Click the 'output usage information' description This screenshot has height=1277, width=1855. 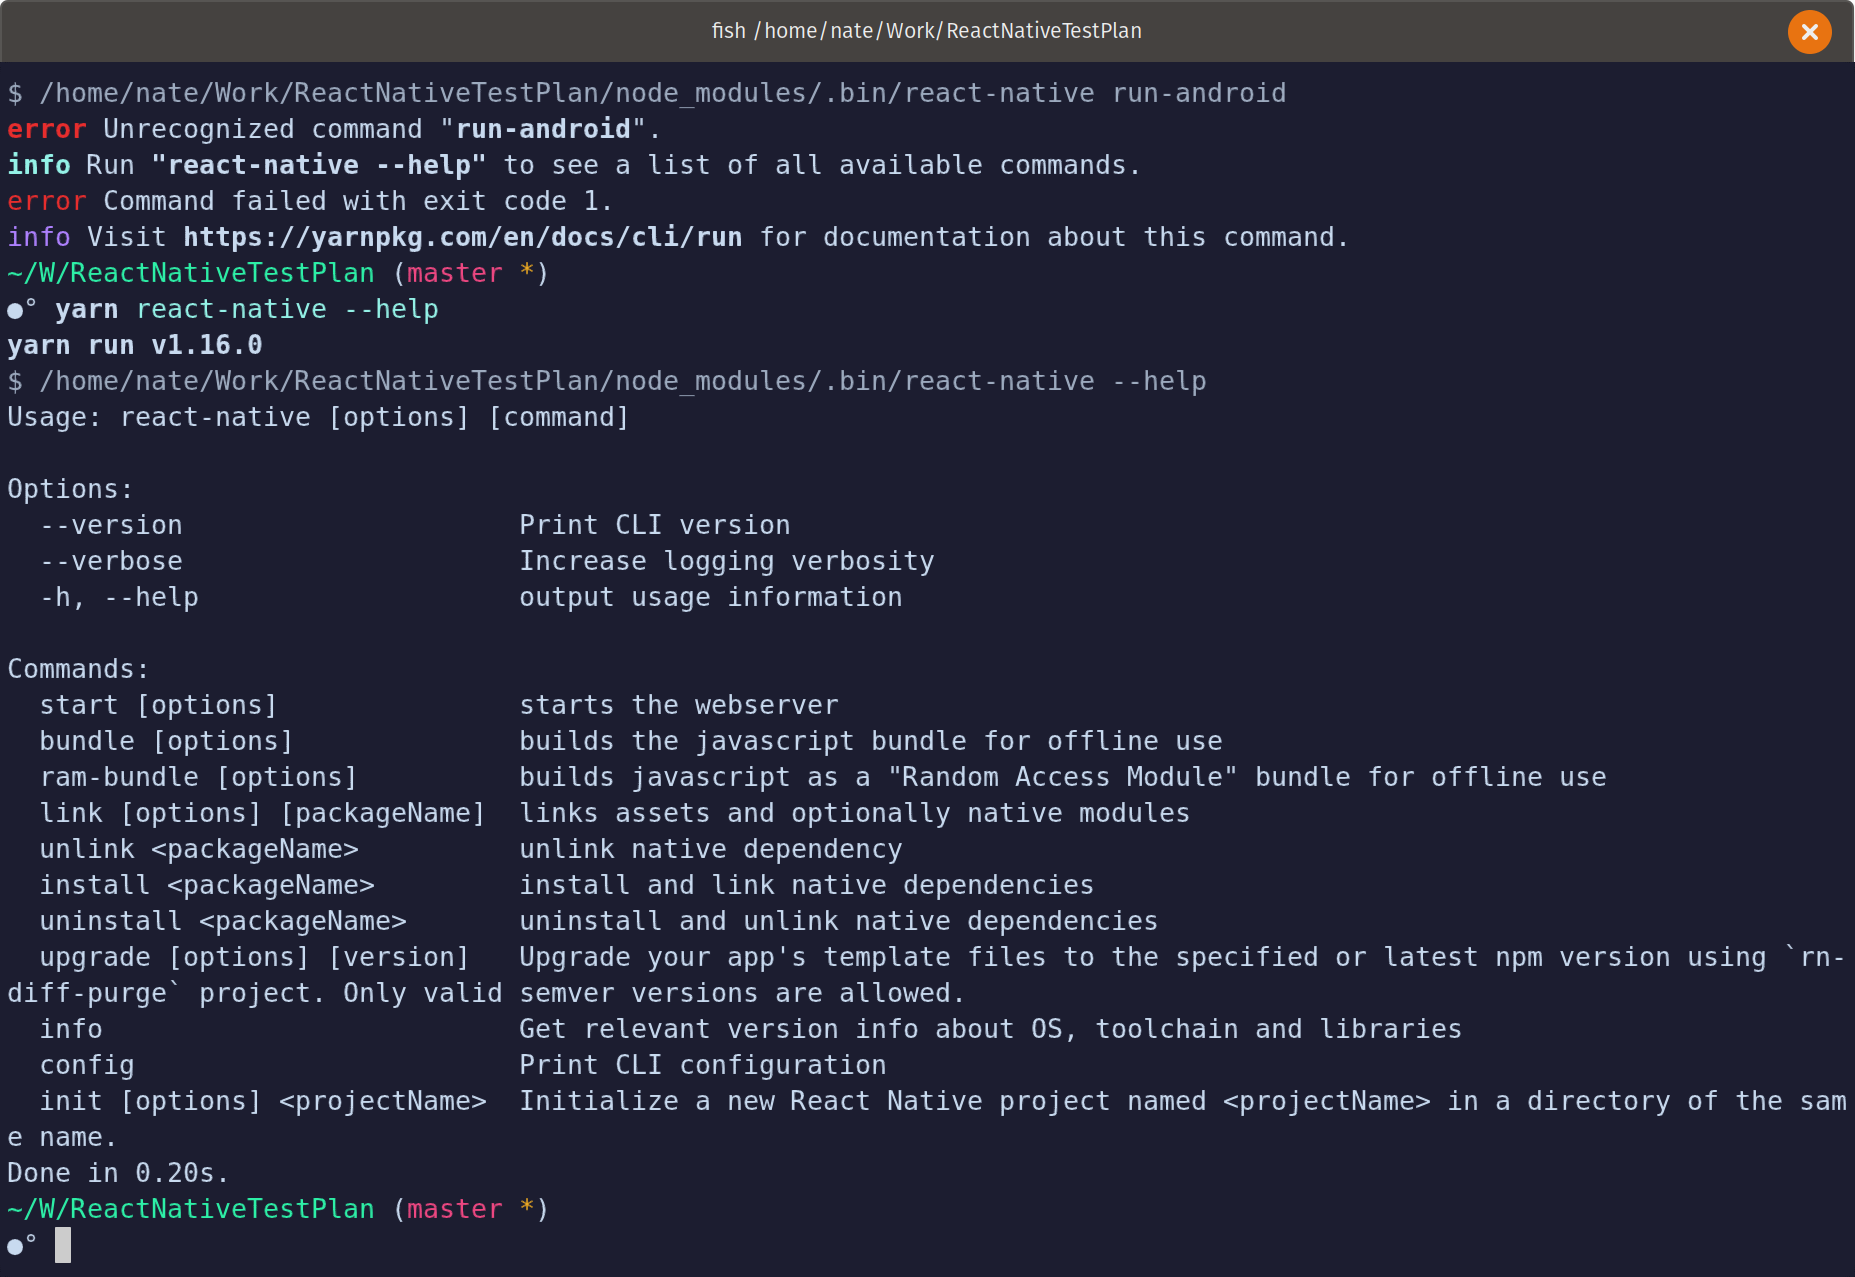pyautogui.click(x=711, y=597)
